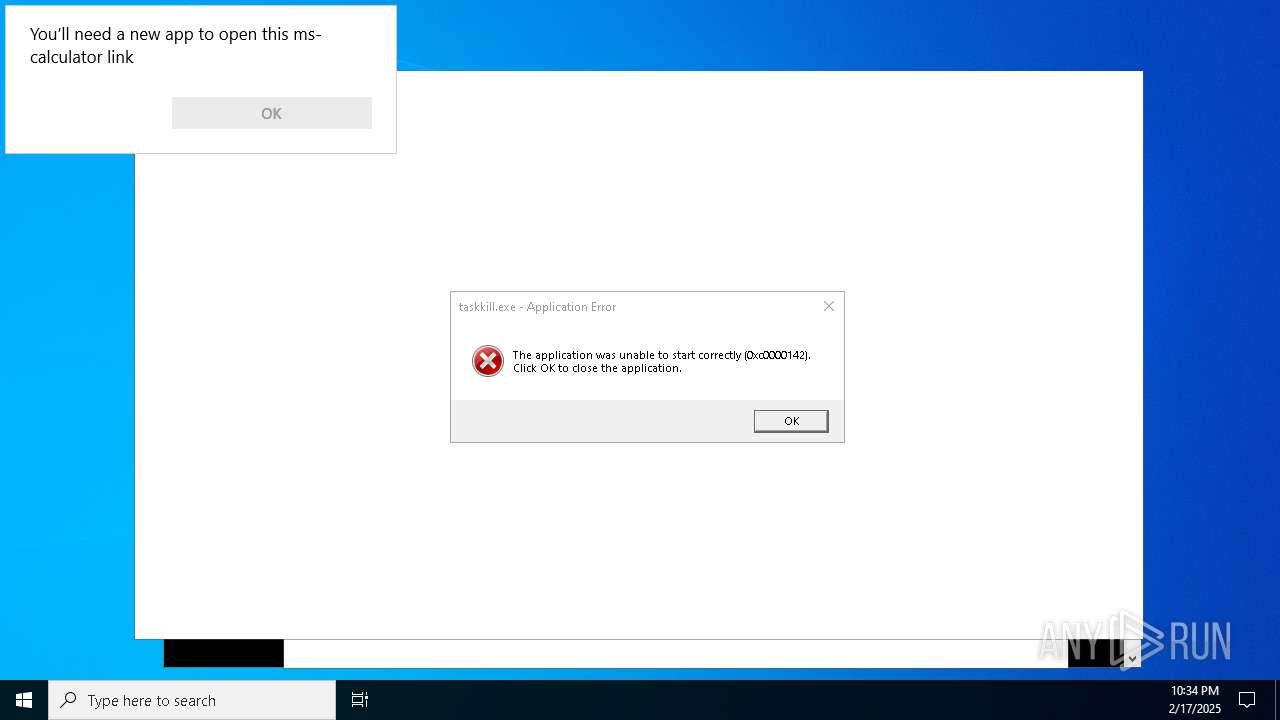Click the taskbar search box

(192, 700)
